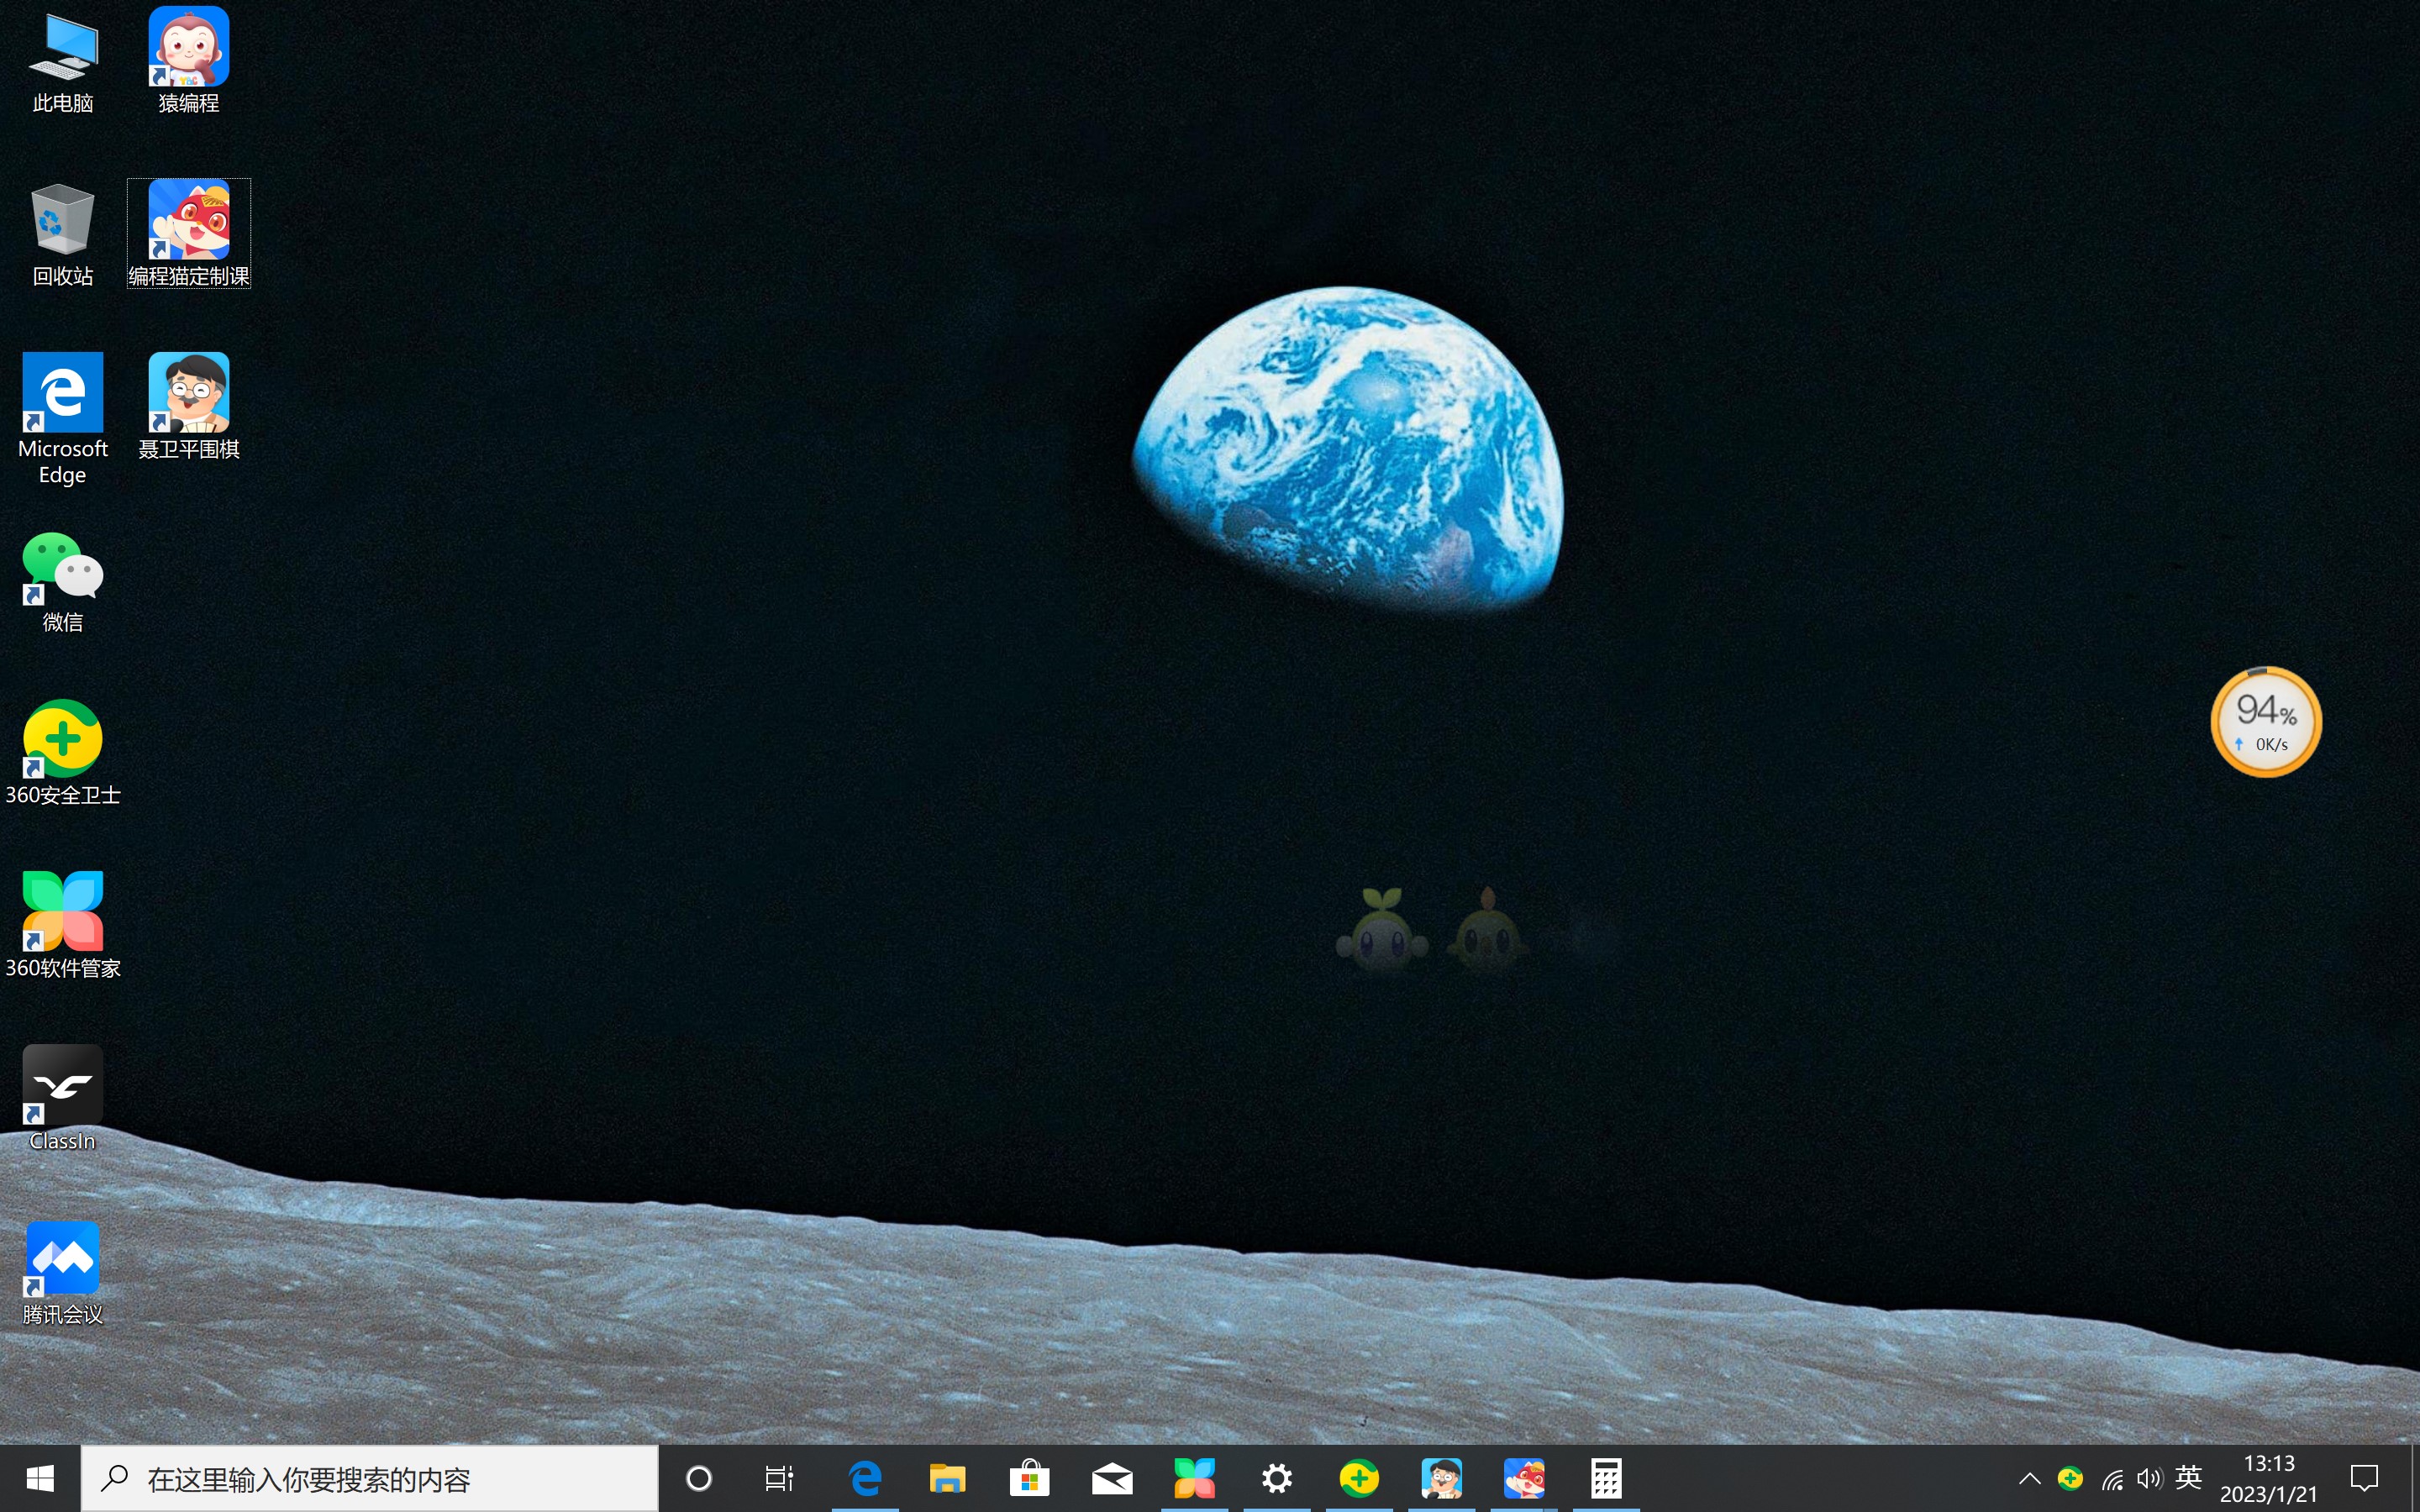2420x1512 pixels.
Task: Expand the hidden tray icons chevron
Action: tap(2030, 1478)
